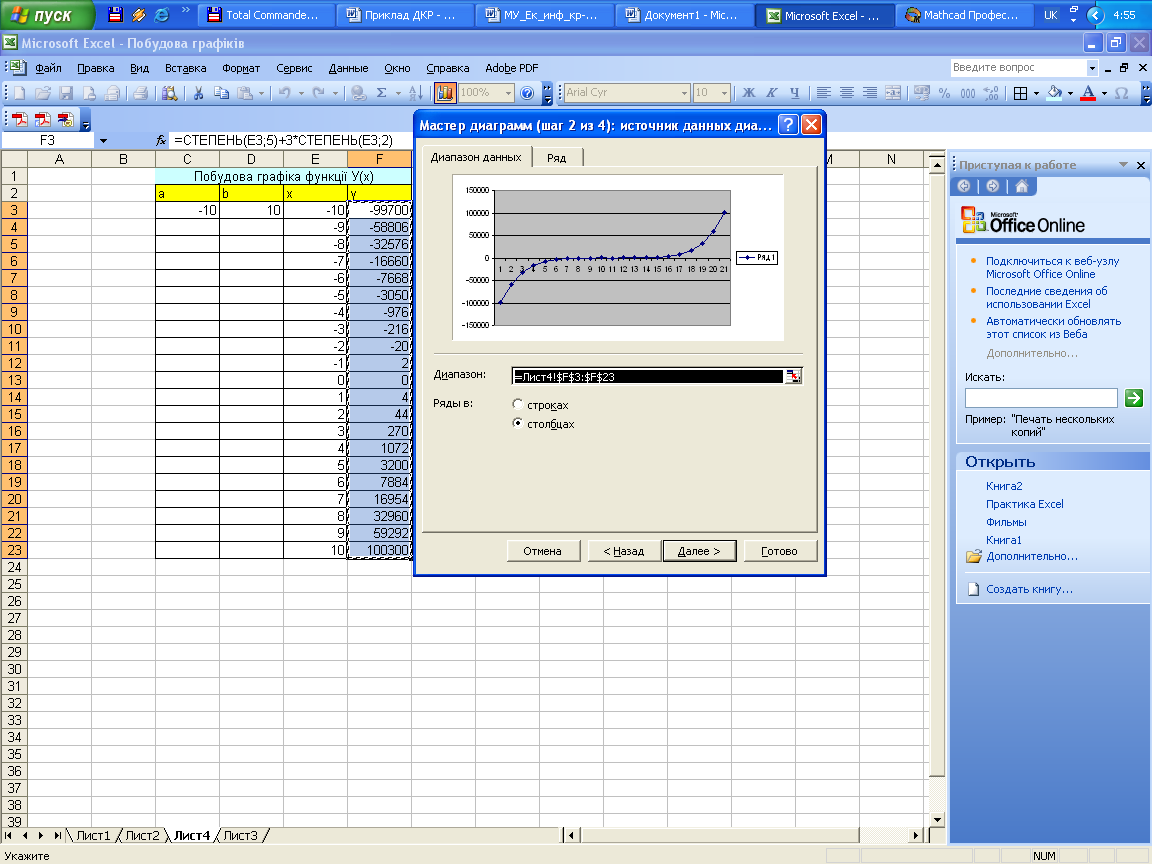
Task: Click the Cut scissors icon
Action: [198, 93]
